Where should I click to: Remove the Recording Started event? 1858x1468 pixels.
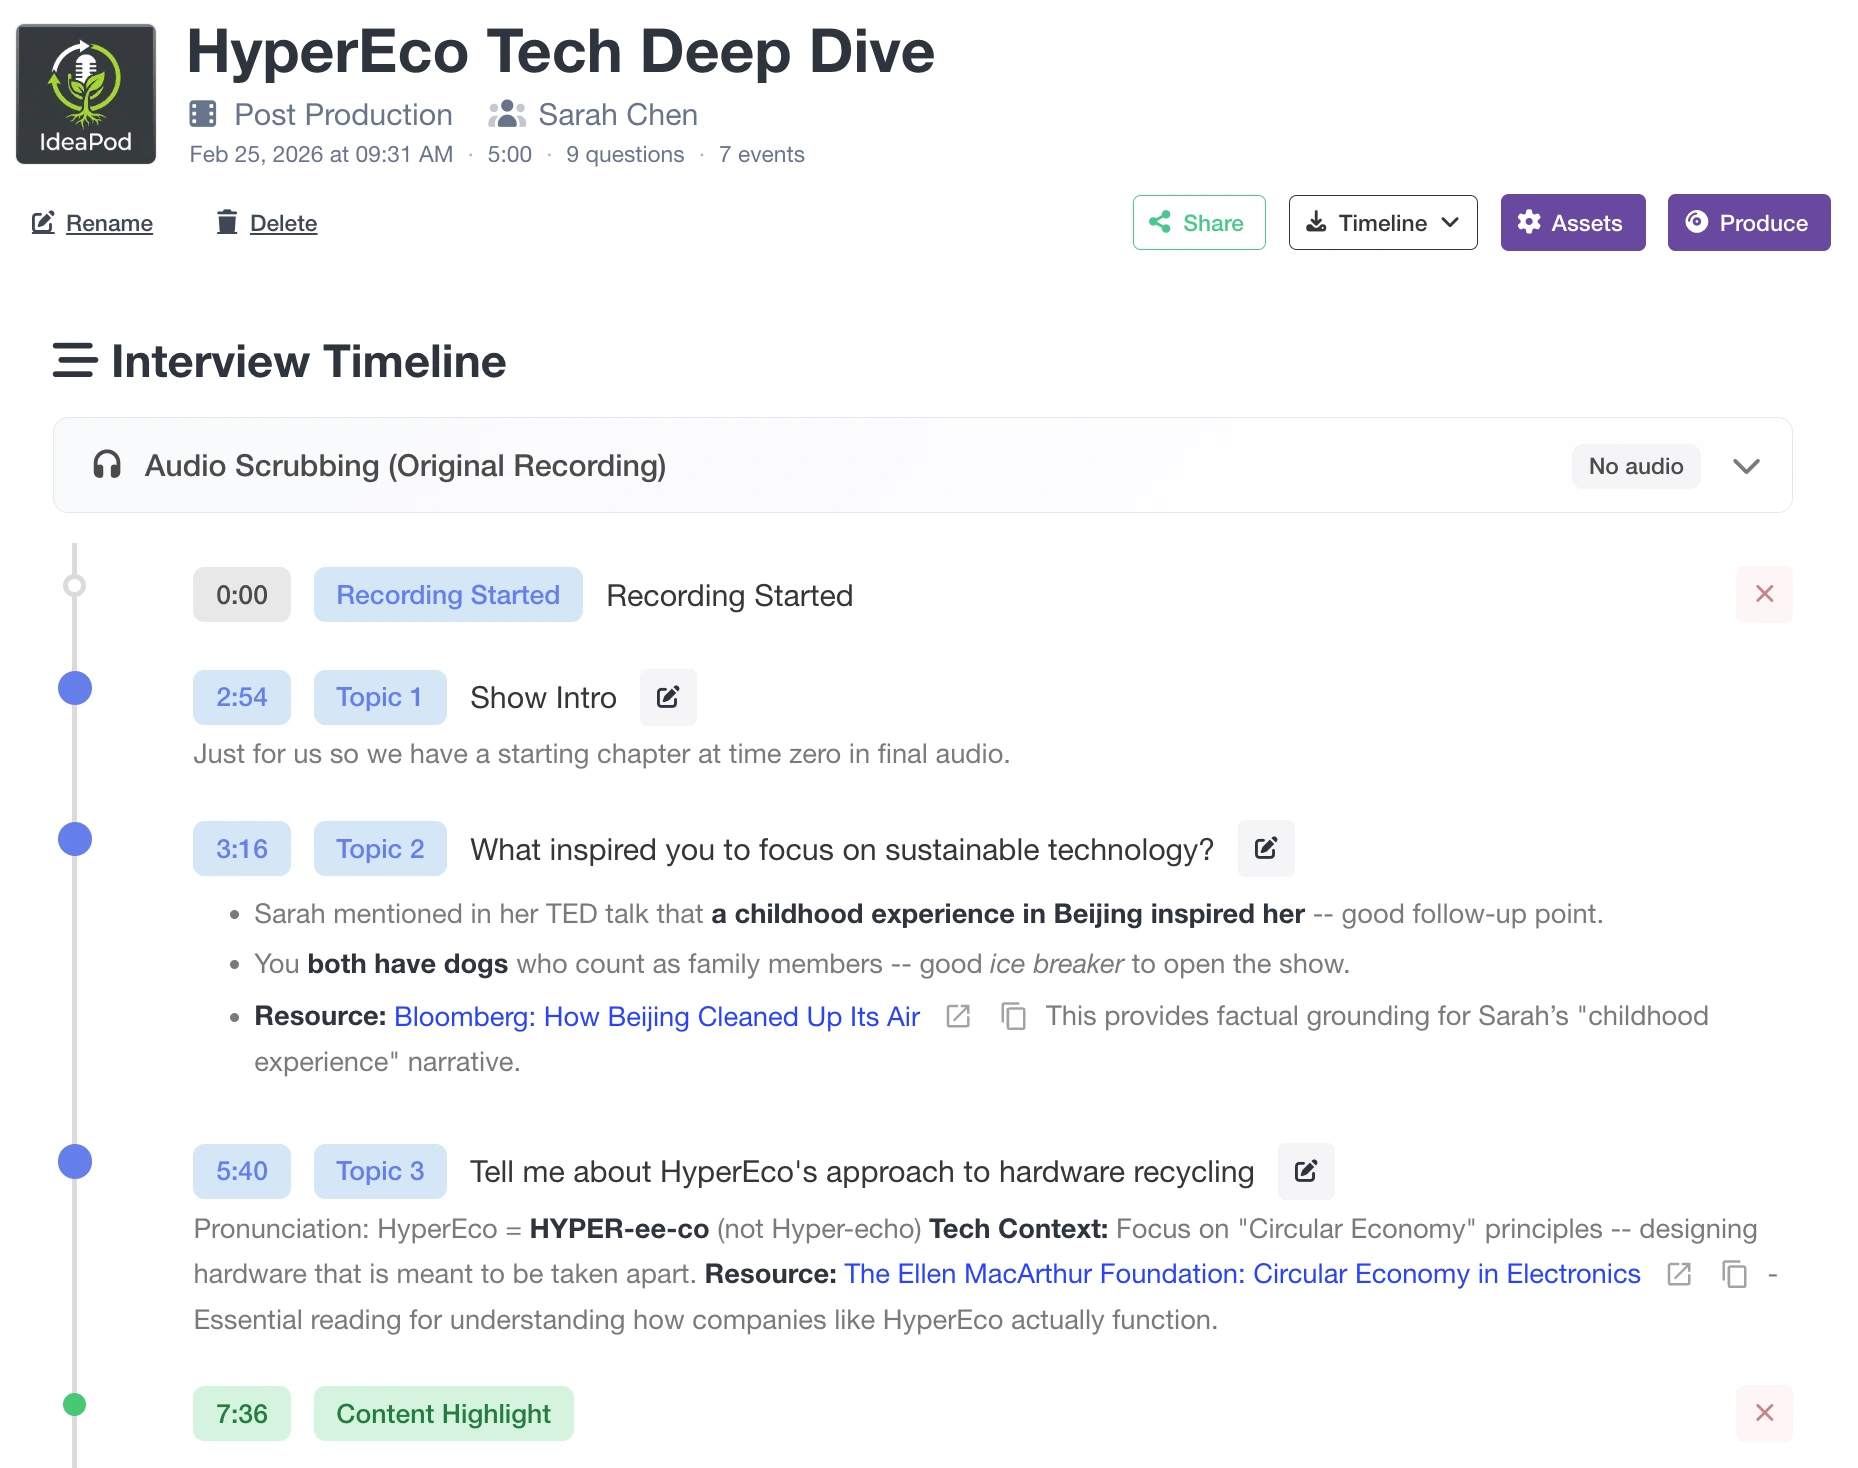coord(1764,595)
